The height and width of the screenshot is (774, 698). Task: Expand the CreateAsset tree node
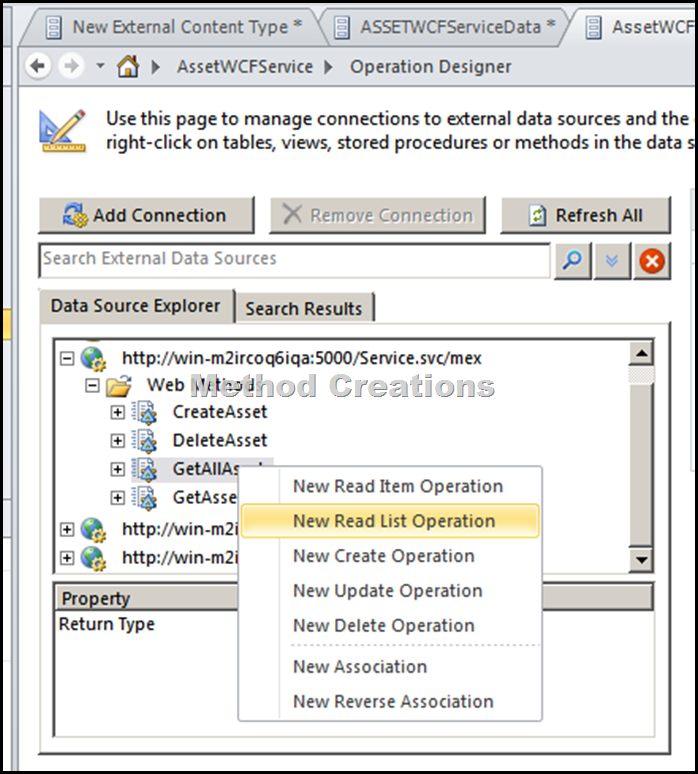pos(118,412)
